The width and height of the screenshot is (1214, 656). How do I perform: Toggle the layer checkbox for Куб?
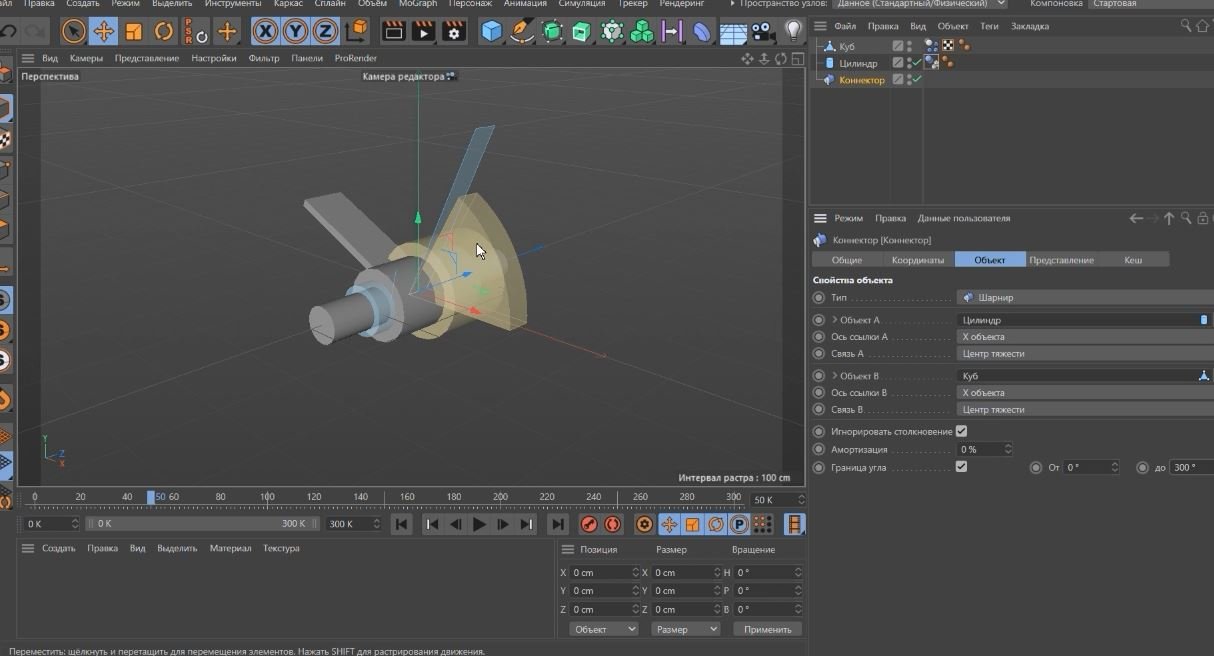(898, 46)
